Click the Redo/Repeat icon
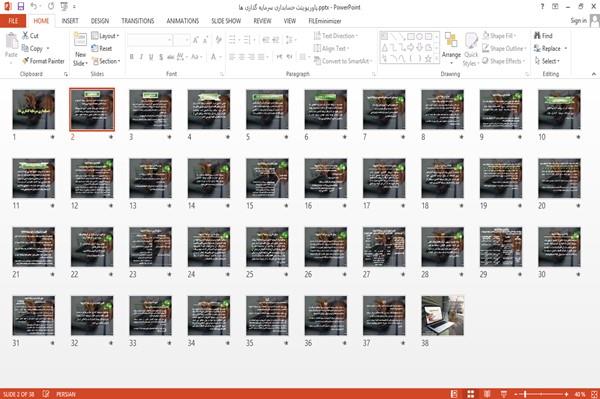600x399 pixels. (51, 7)
